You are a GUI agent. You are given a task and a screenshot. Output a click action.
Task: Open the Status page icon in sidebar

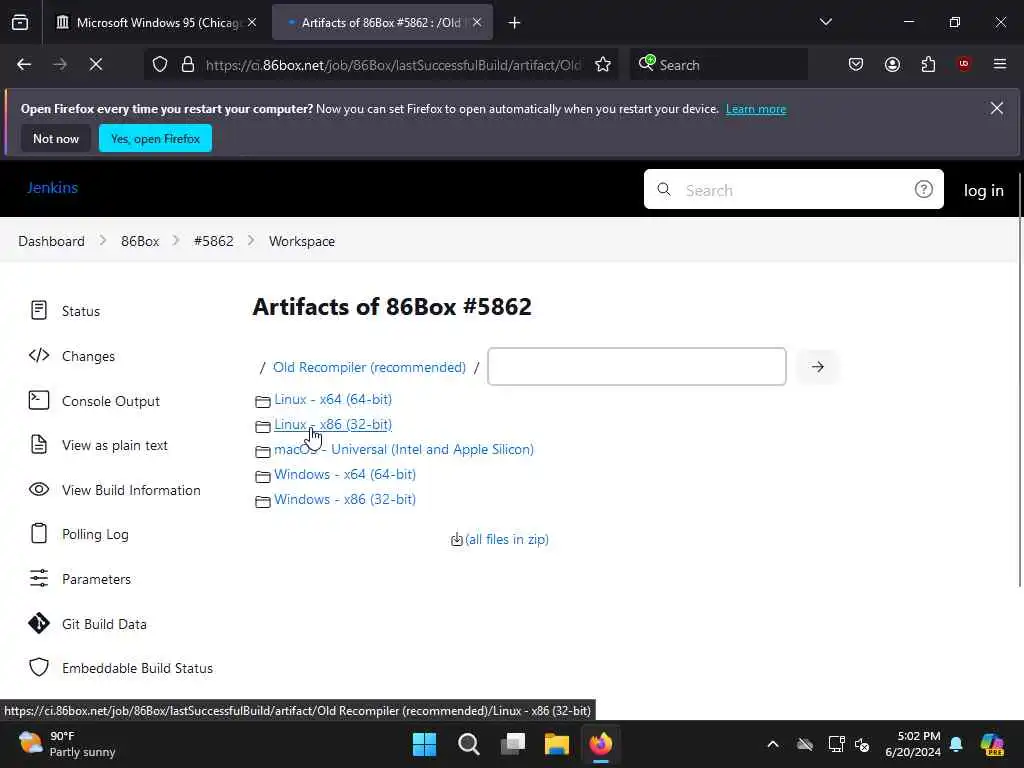pyautogui.click(x=39, y=310)
